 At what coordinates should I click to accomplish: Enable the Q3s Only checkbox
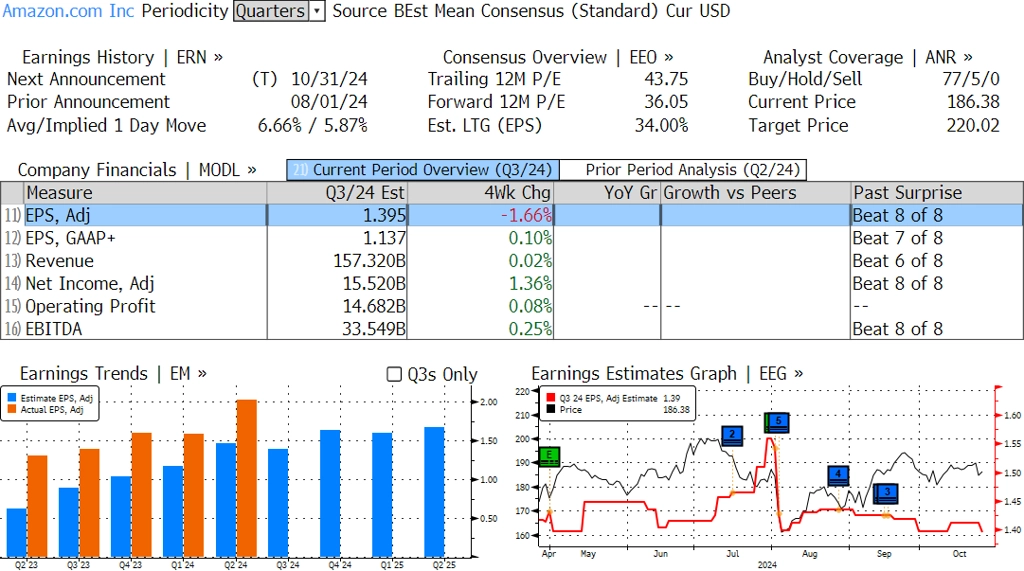pos(394,374)
